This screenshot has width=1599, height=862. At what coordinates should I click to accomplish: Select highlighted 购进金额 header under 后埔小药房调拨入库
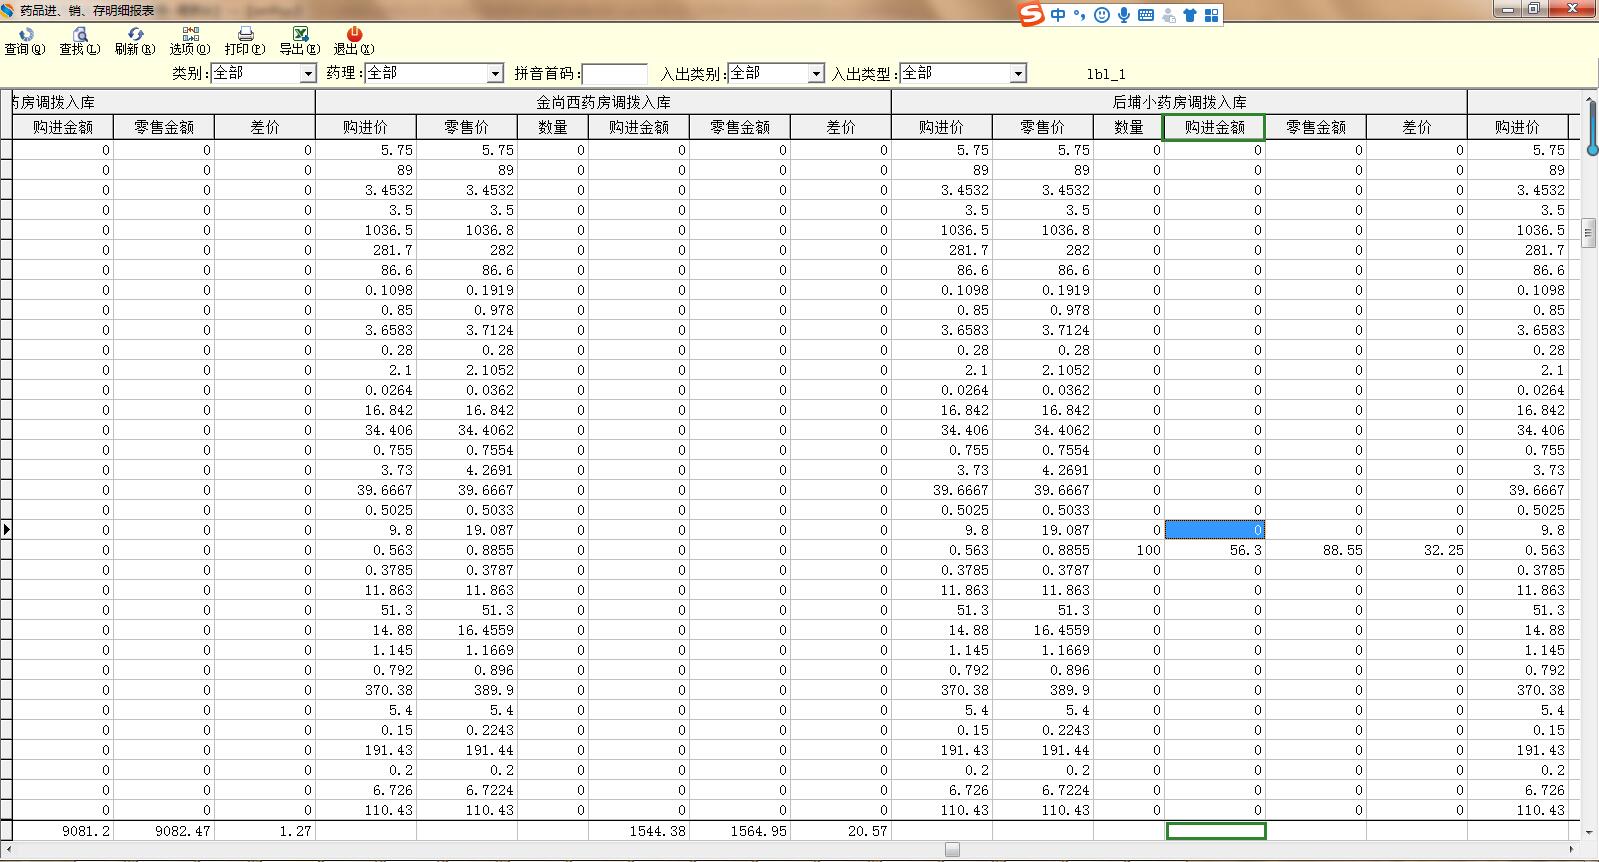(x=1214, y=127)
